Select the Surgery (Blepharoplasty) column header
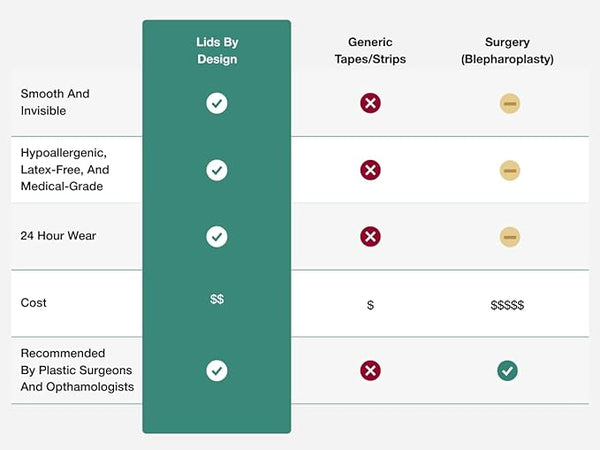This screenshot has width=600, height=450. (507, 50)
